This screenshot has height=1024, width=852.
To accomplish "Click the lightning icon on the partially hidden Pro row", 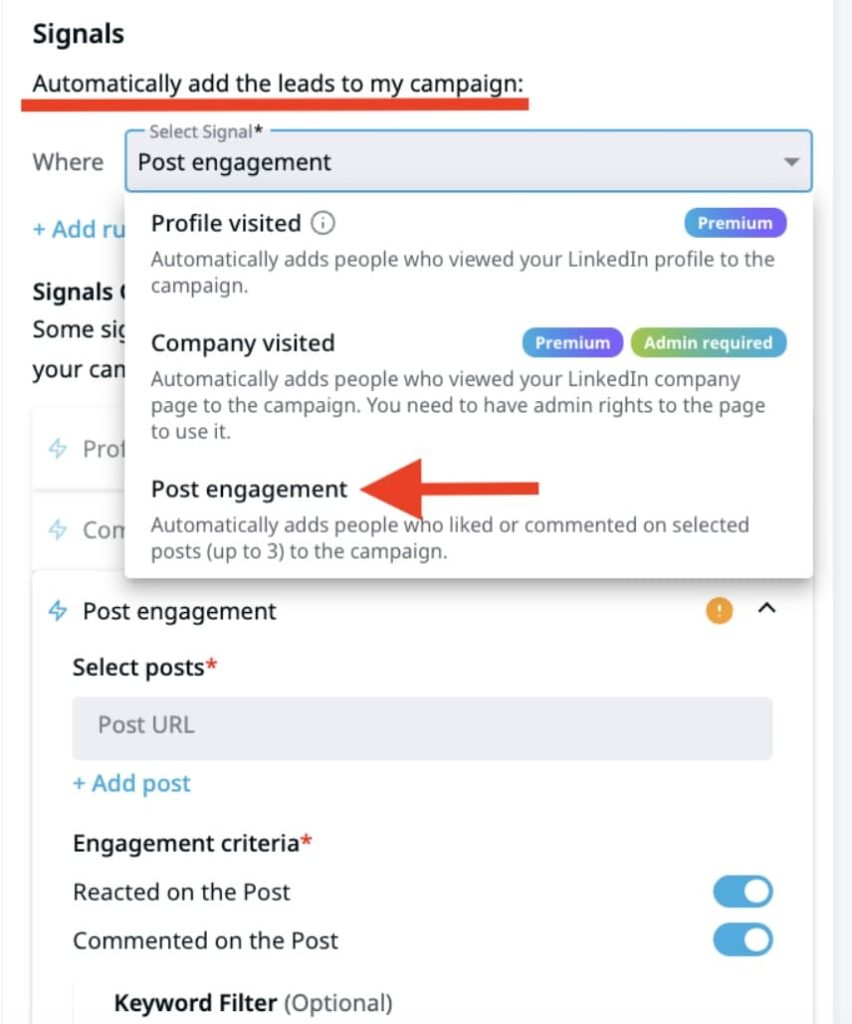I will pos(58,449).
